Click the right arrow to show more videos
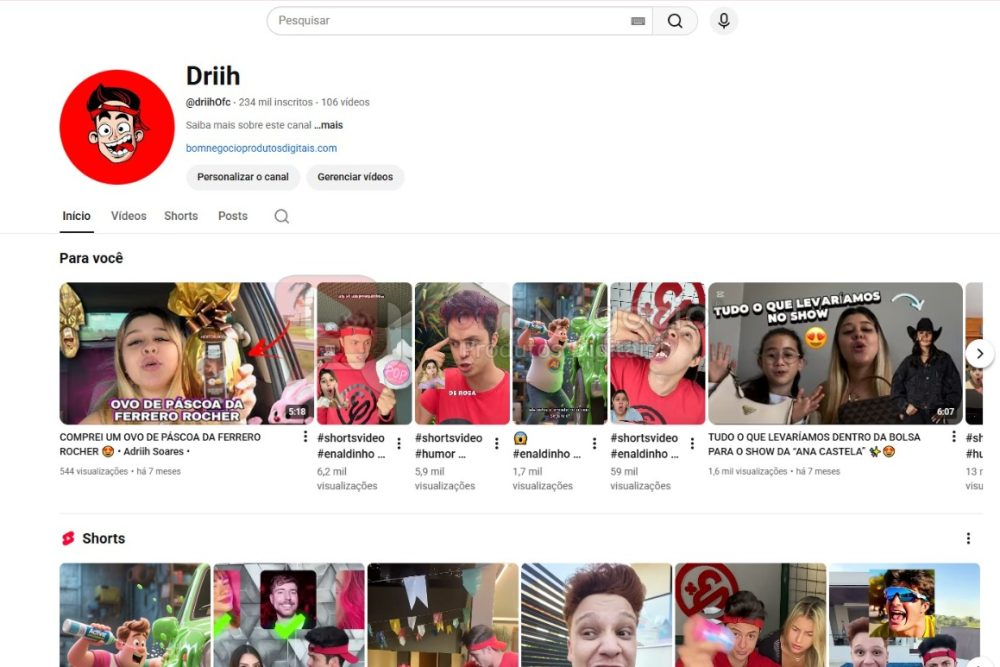 (x=980, y=353)
